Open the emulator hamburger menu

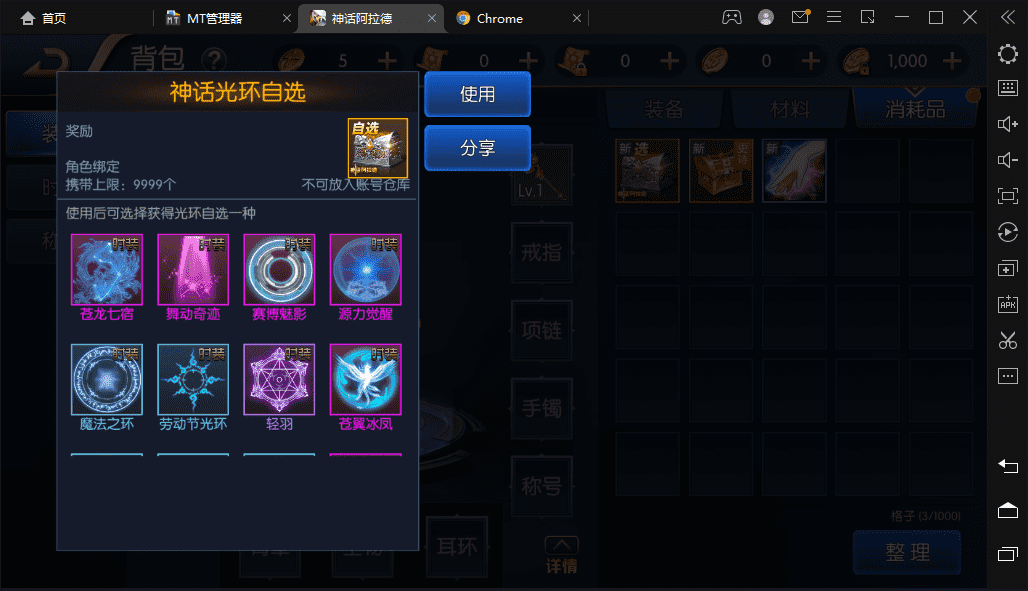[x=834, y=18]
